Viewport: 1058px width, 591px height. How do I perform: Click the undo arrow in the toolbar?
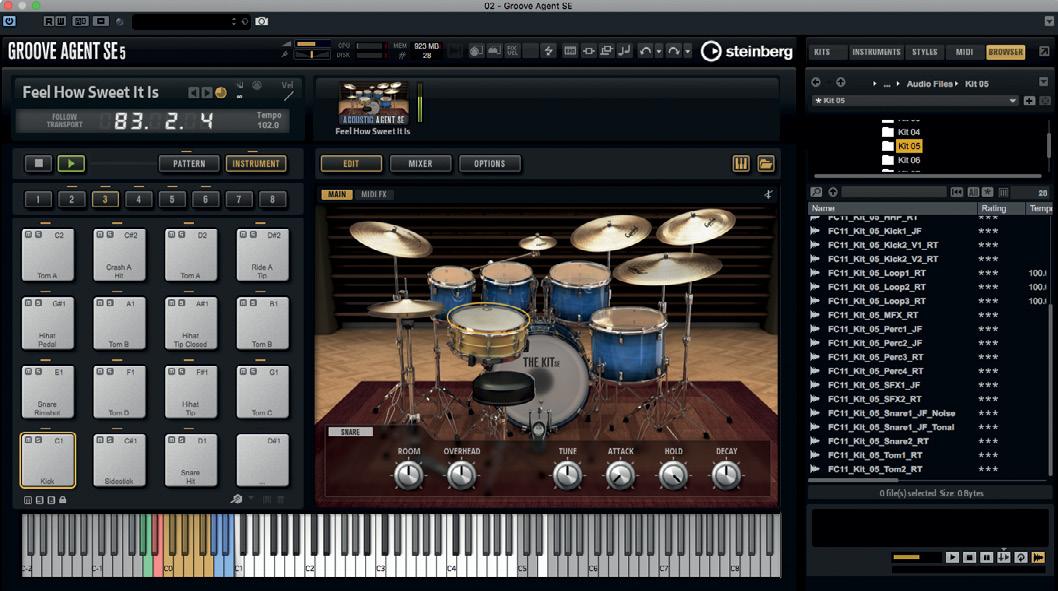[645, 51]
